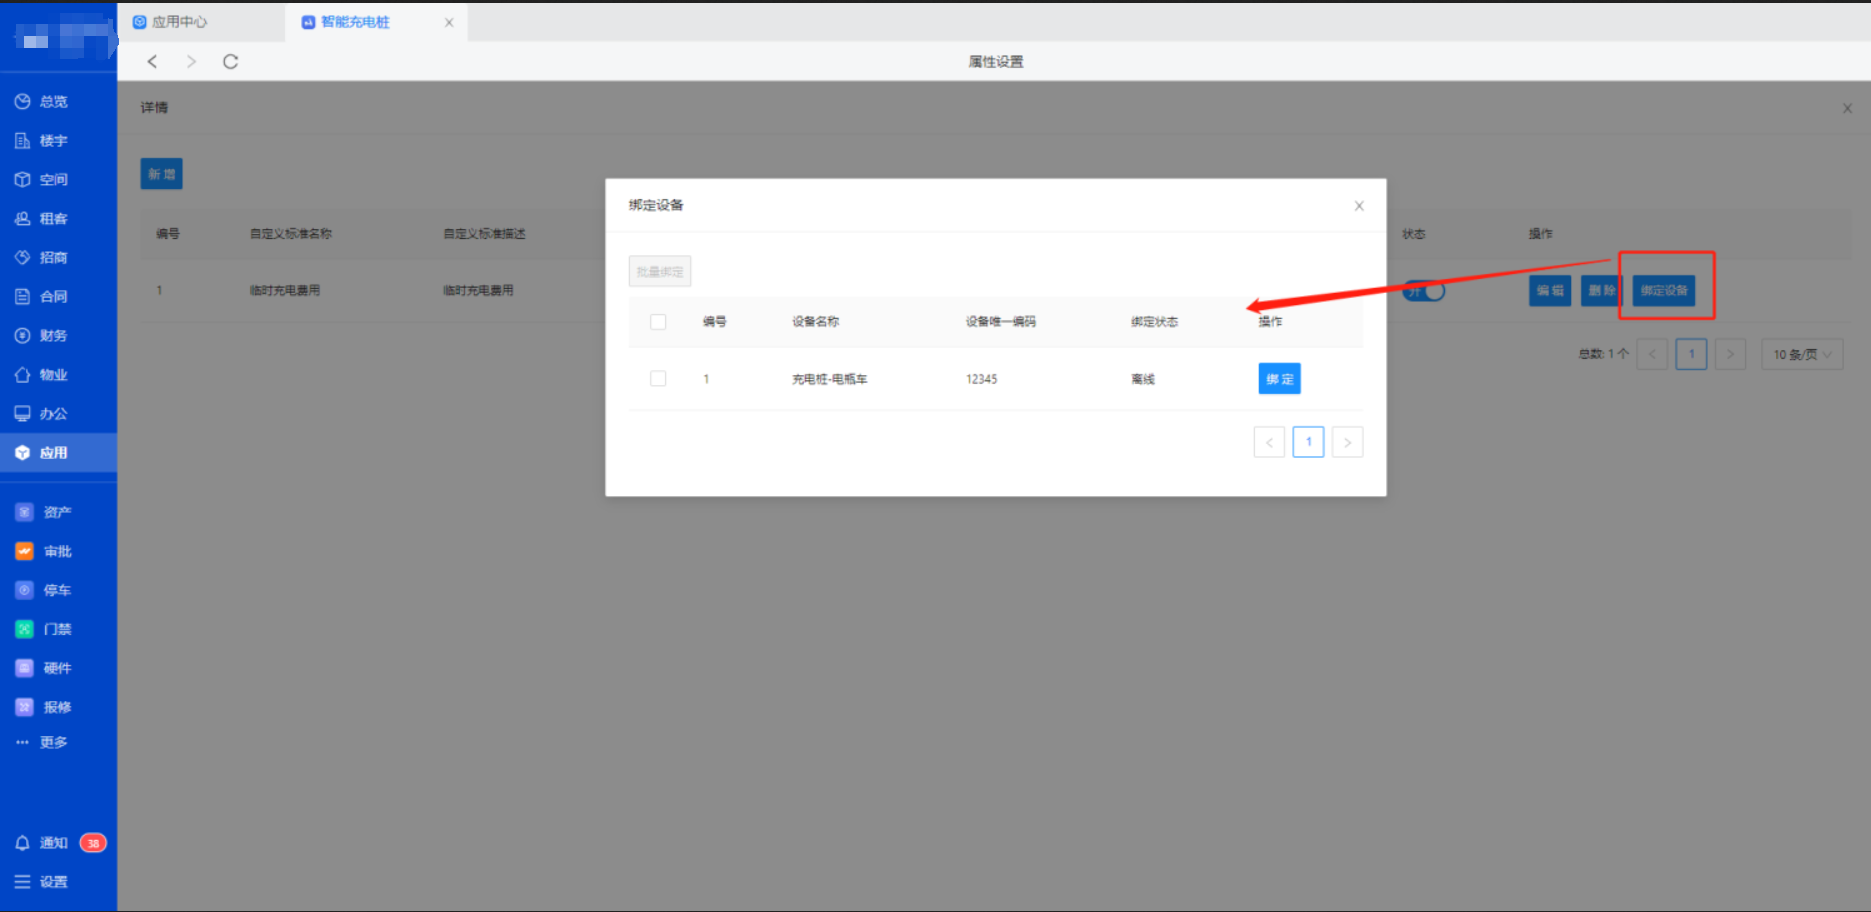Check the select-all checkbox in table header
The image size is (1871, 912).
[658, 322]
